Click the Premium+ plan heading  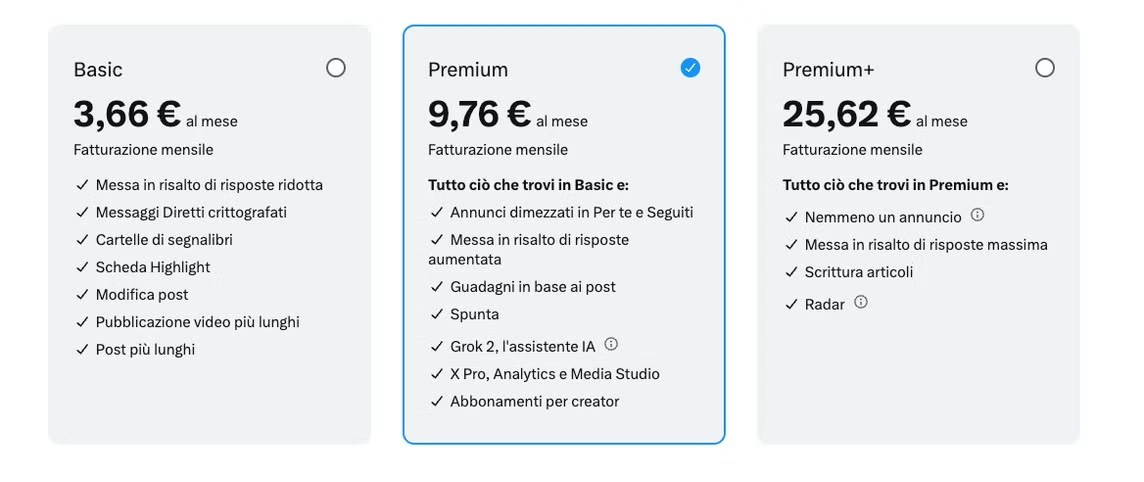[828, 70]
